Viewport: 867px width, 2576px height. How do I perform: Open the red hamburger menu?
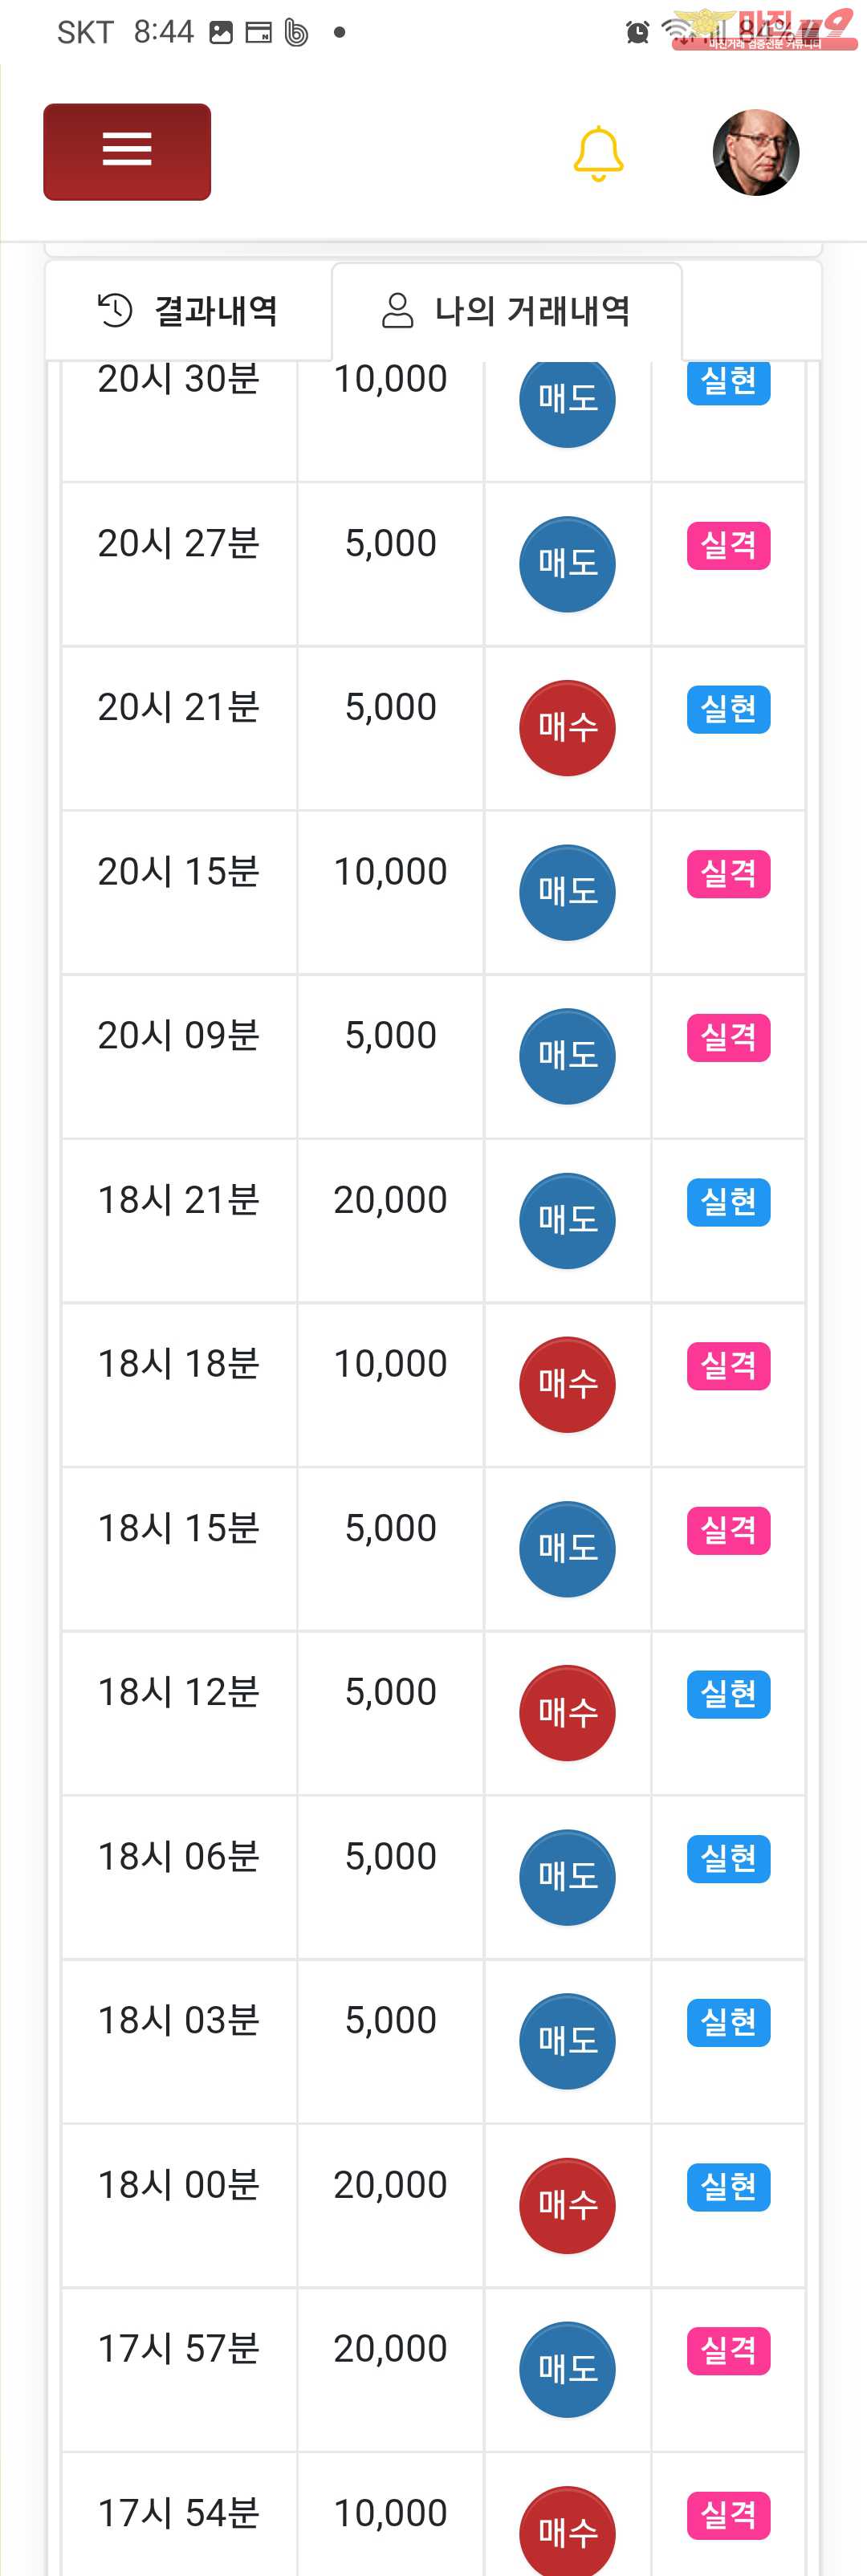tap(127, 152)
